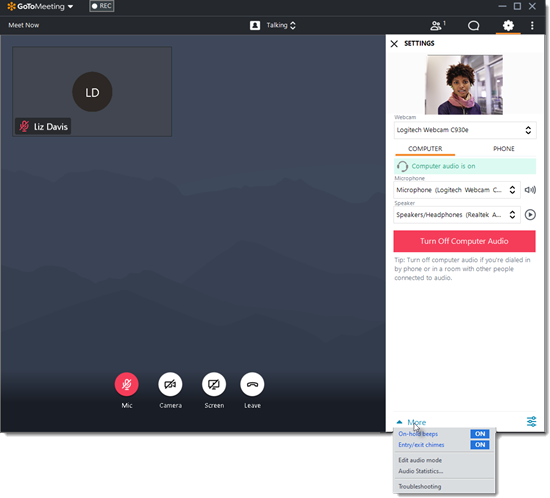This screenshot has height=498, width=550.
Task: Click Turn Off Computer Audio button
Action: (x=464, y=241)
